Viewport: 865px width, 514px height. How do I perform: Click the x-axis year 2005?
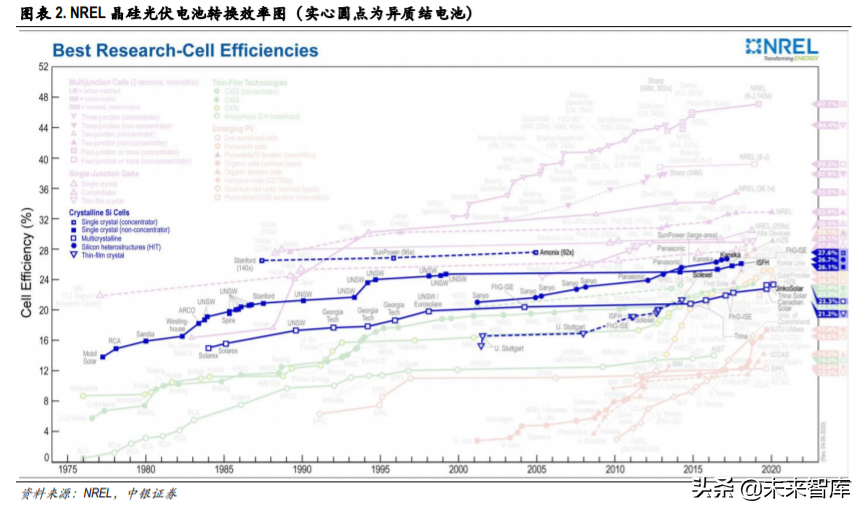(x=537, y=469)
